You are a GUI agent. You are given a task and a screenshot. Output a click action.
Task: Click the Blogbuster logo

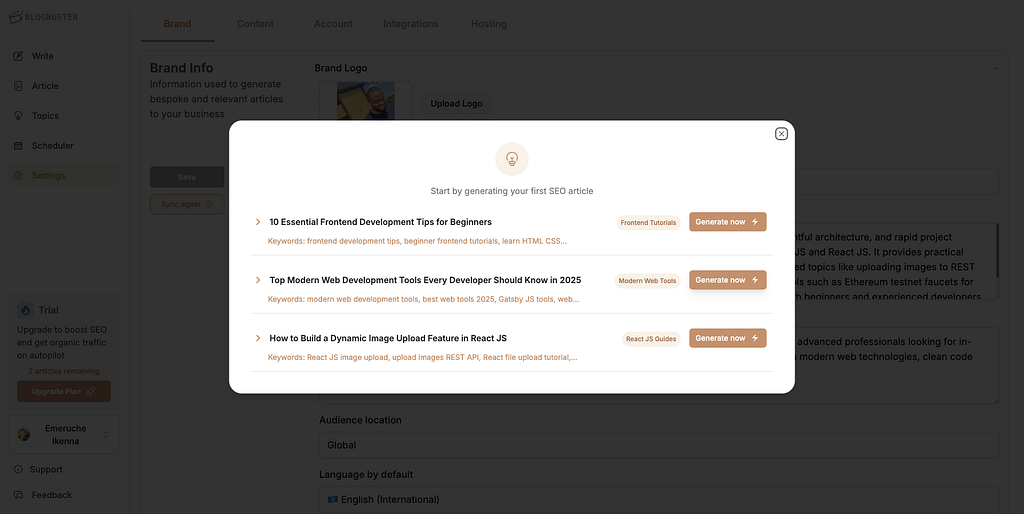43,16
